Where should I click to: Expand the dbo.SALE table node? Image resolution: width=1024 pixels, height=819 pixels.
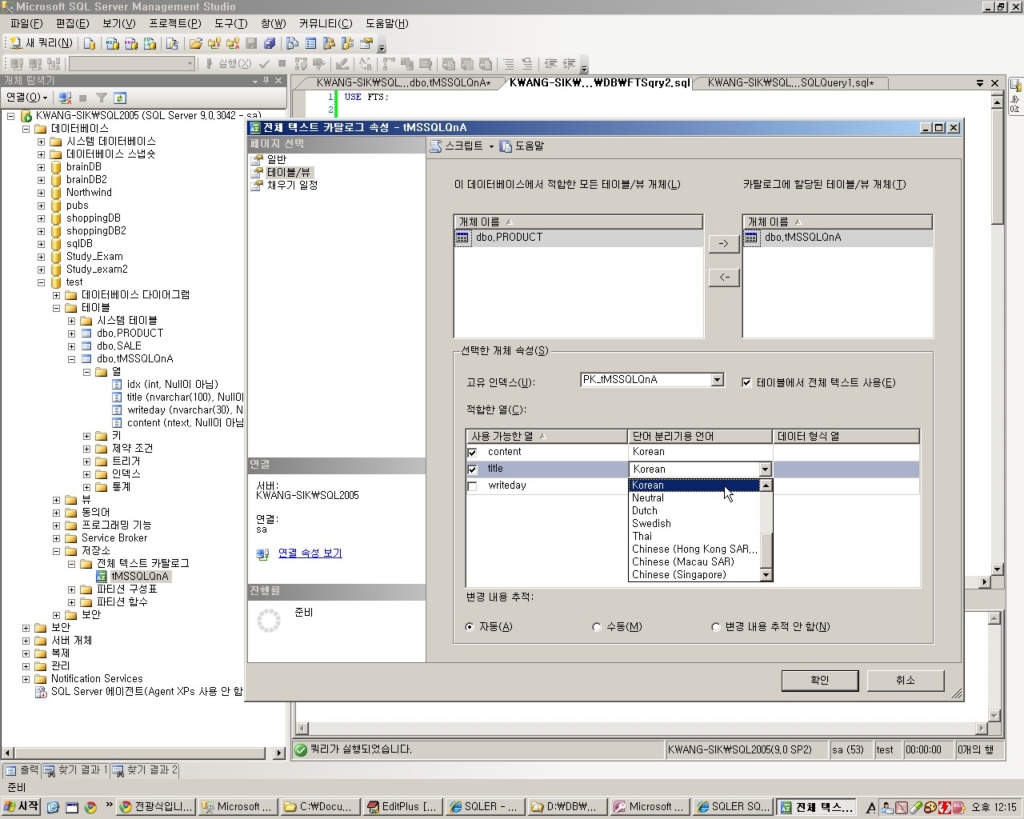coord(71,346)
